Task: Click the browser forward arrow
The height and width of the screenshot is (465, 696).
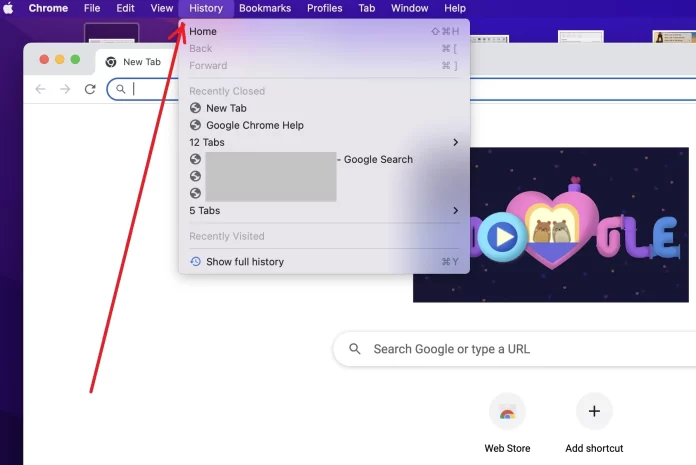Action: tap(65, 89)
